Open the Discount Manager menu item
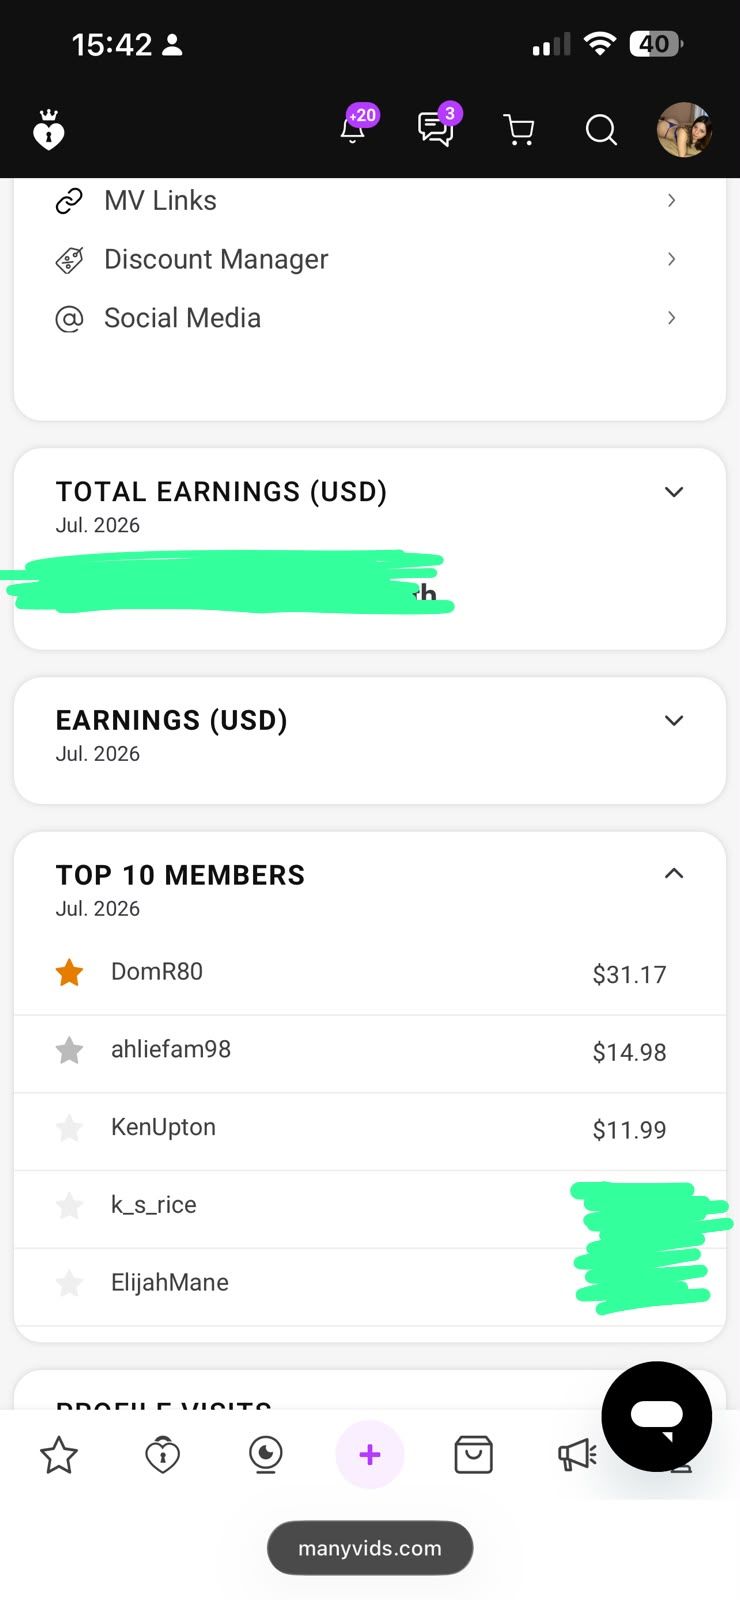The height and width of the screenshot is (1600, 740). [369, 260]
